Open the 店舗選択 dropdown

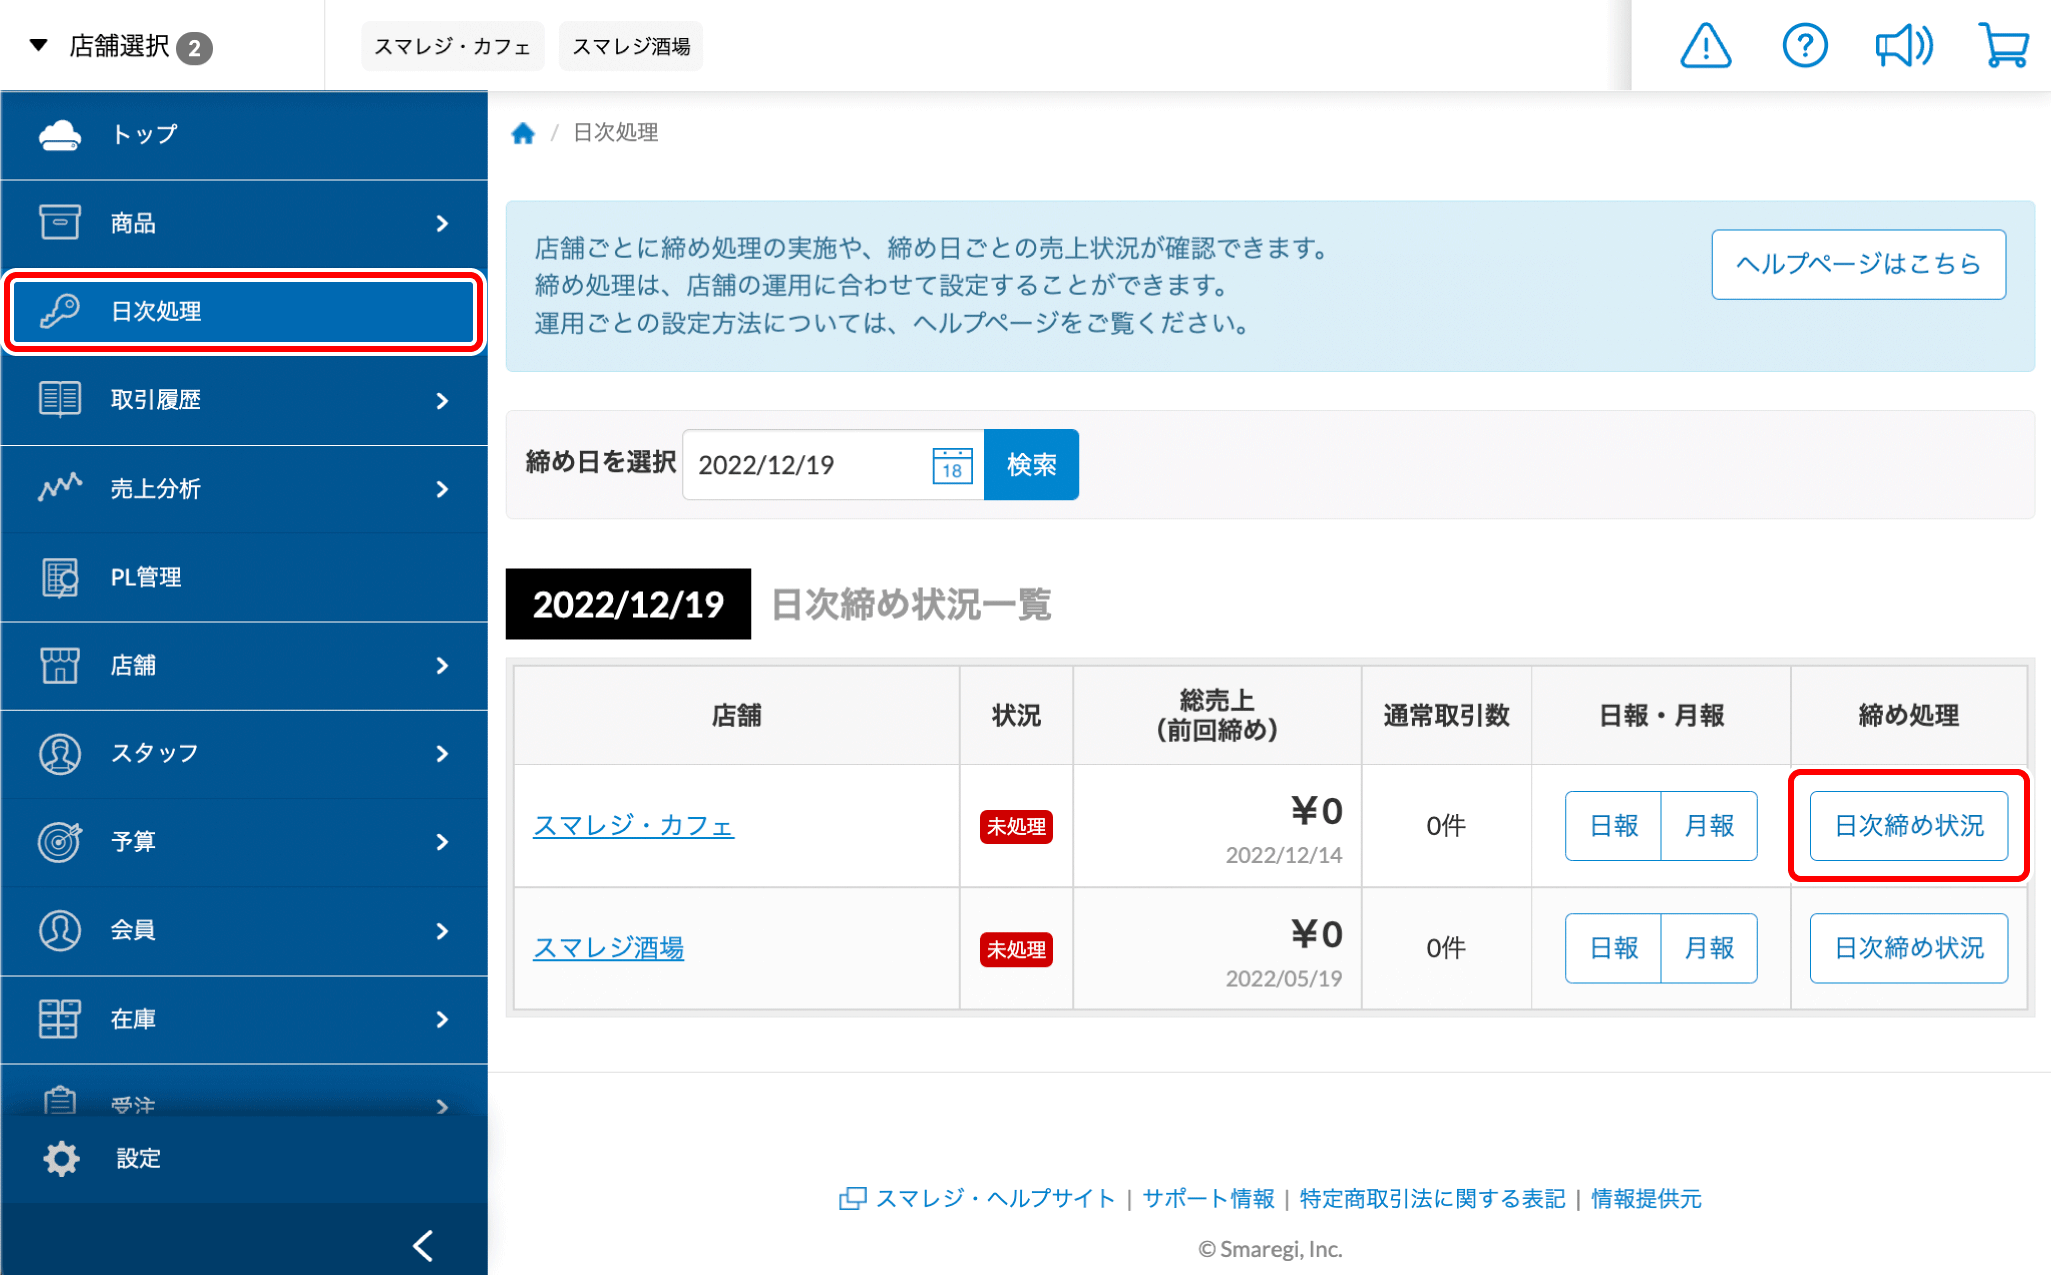[120, 46]
